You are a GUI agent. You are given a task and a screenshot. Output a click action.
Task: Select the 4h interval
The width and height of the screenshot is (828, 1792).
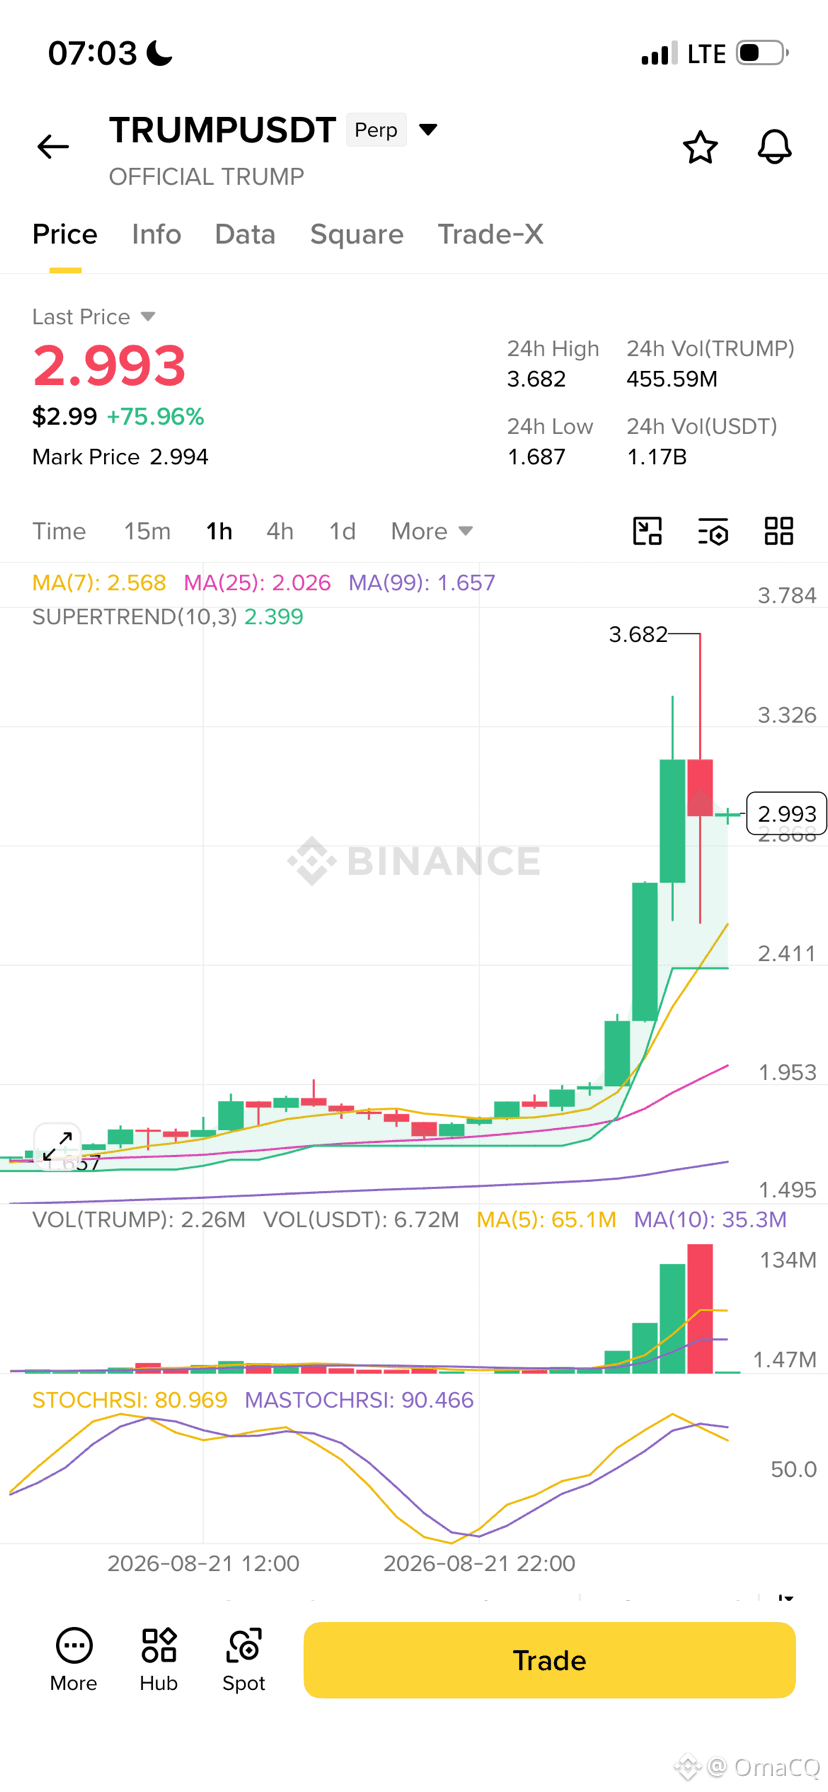[280, 531]
